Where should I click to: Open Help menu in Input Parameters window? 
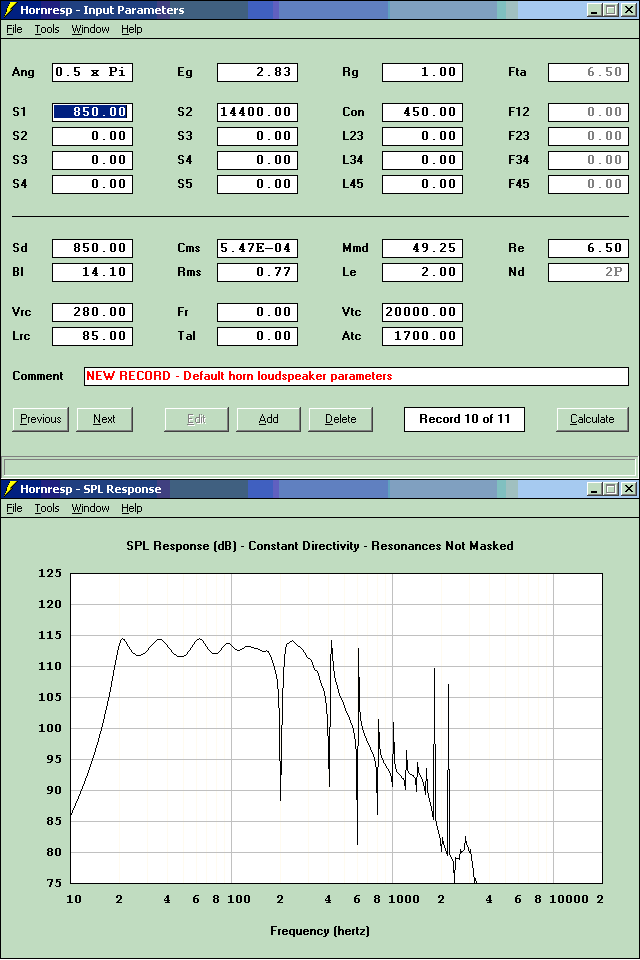click(132, 29)
